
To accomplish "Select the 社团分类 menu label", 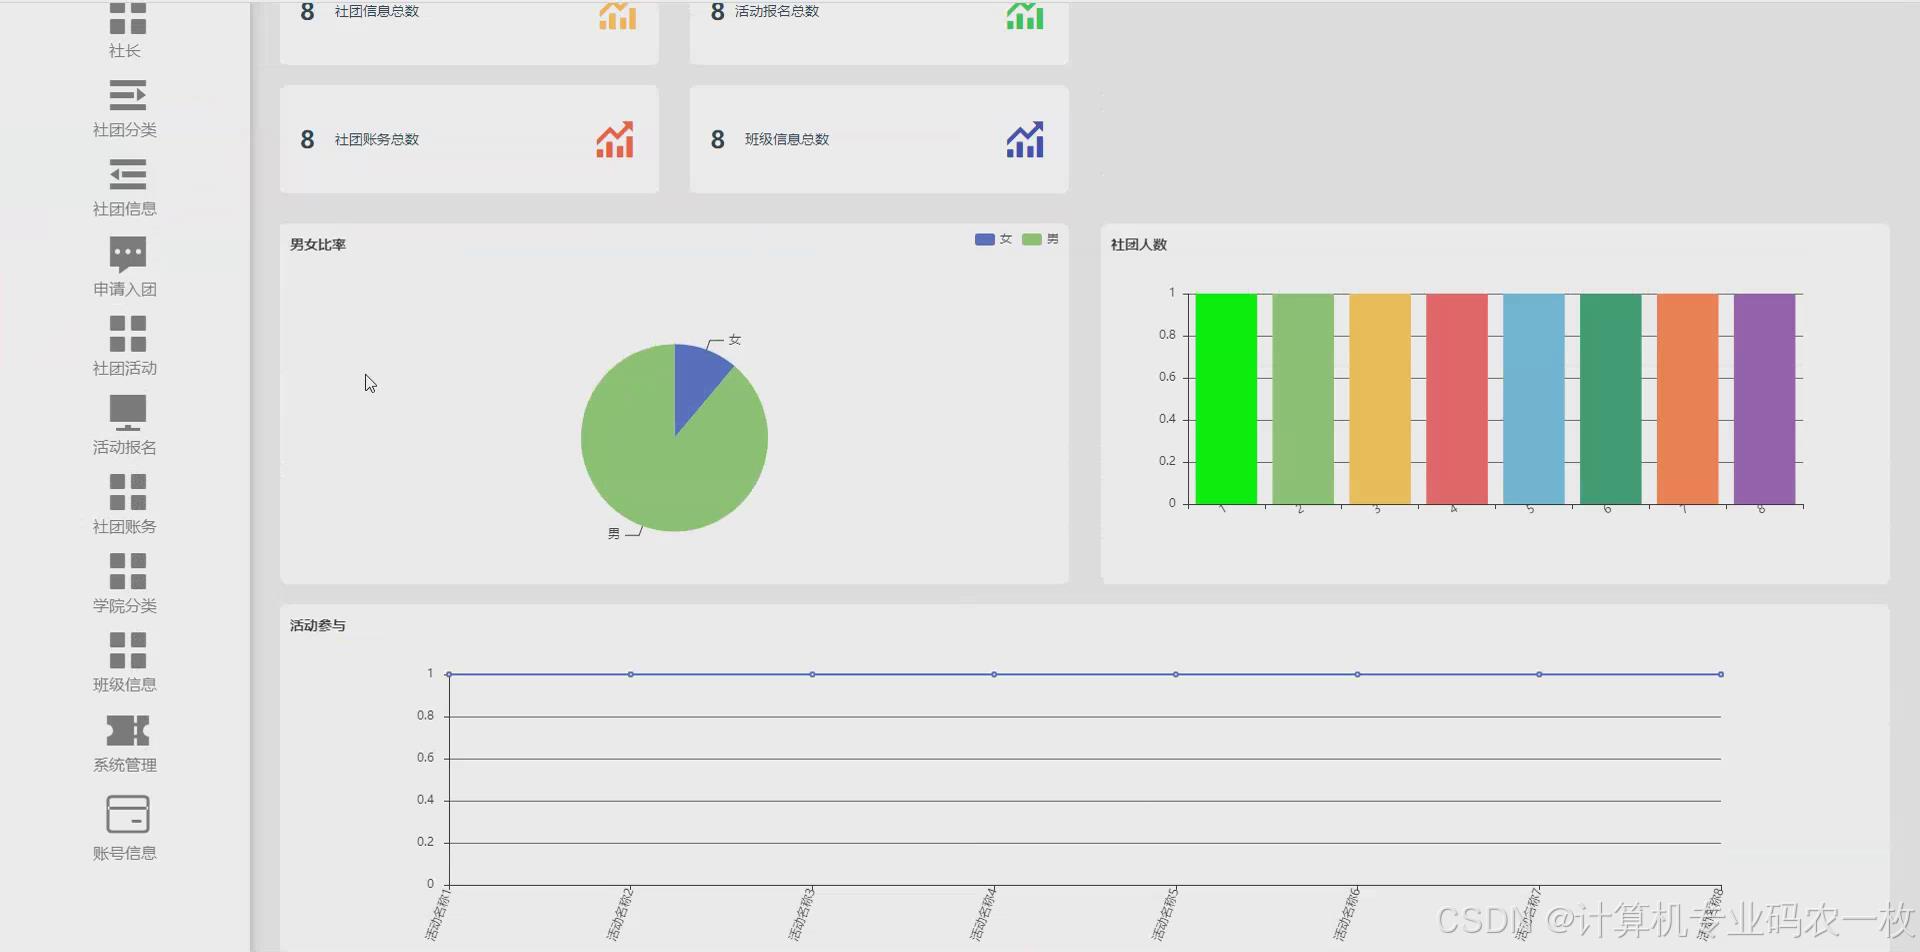I will coord(125,130).
